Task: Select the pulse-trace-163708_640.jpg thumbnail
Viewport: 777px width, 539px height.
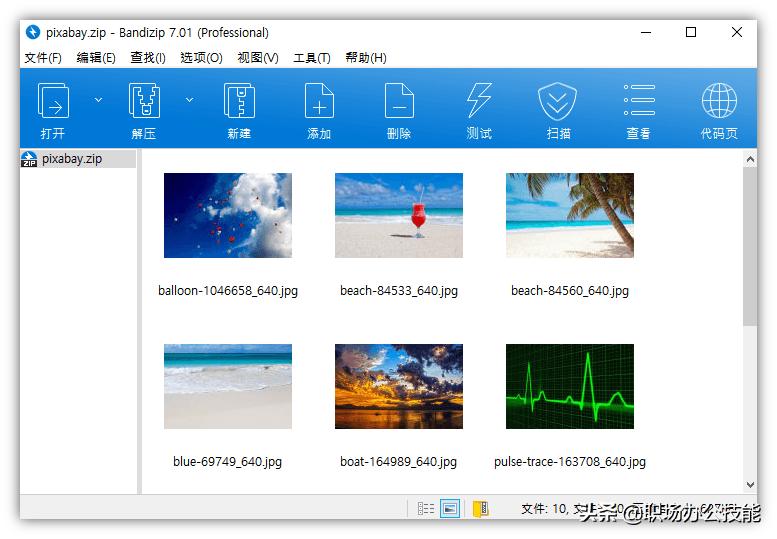Action: pyautogui.click(x=569, y=387)
